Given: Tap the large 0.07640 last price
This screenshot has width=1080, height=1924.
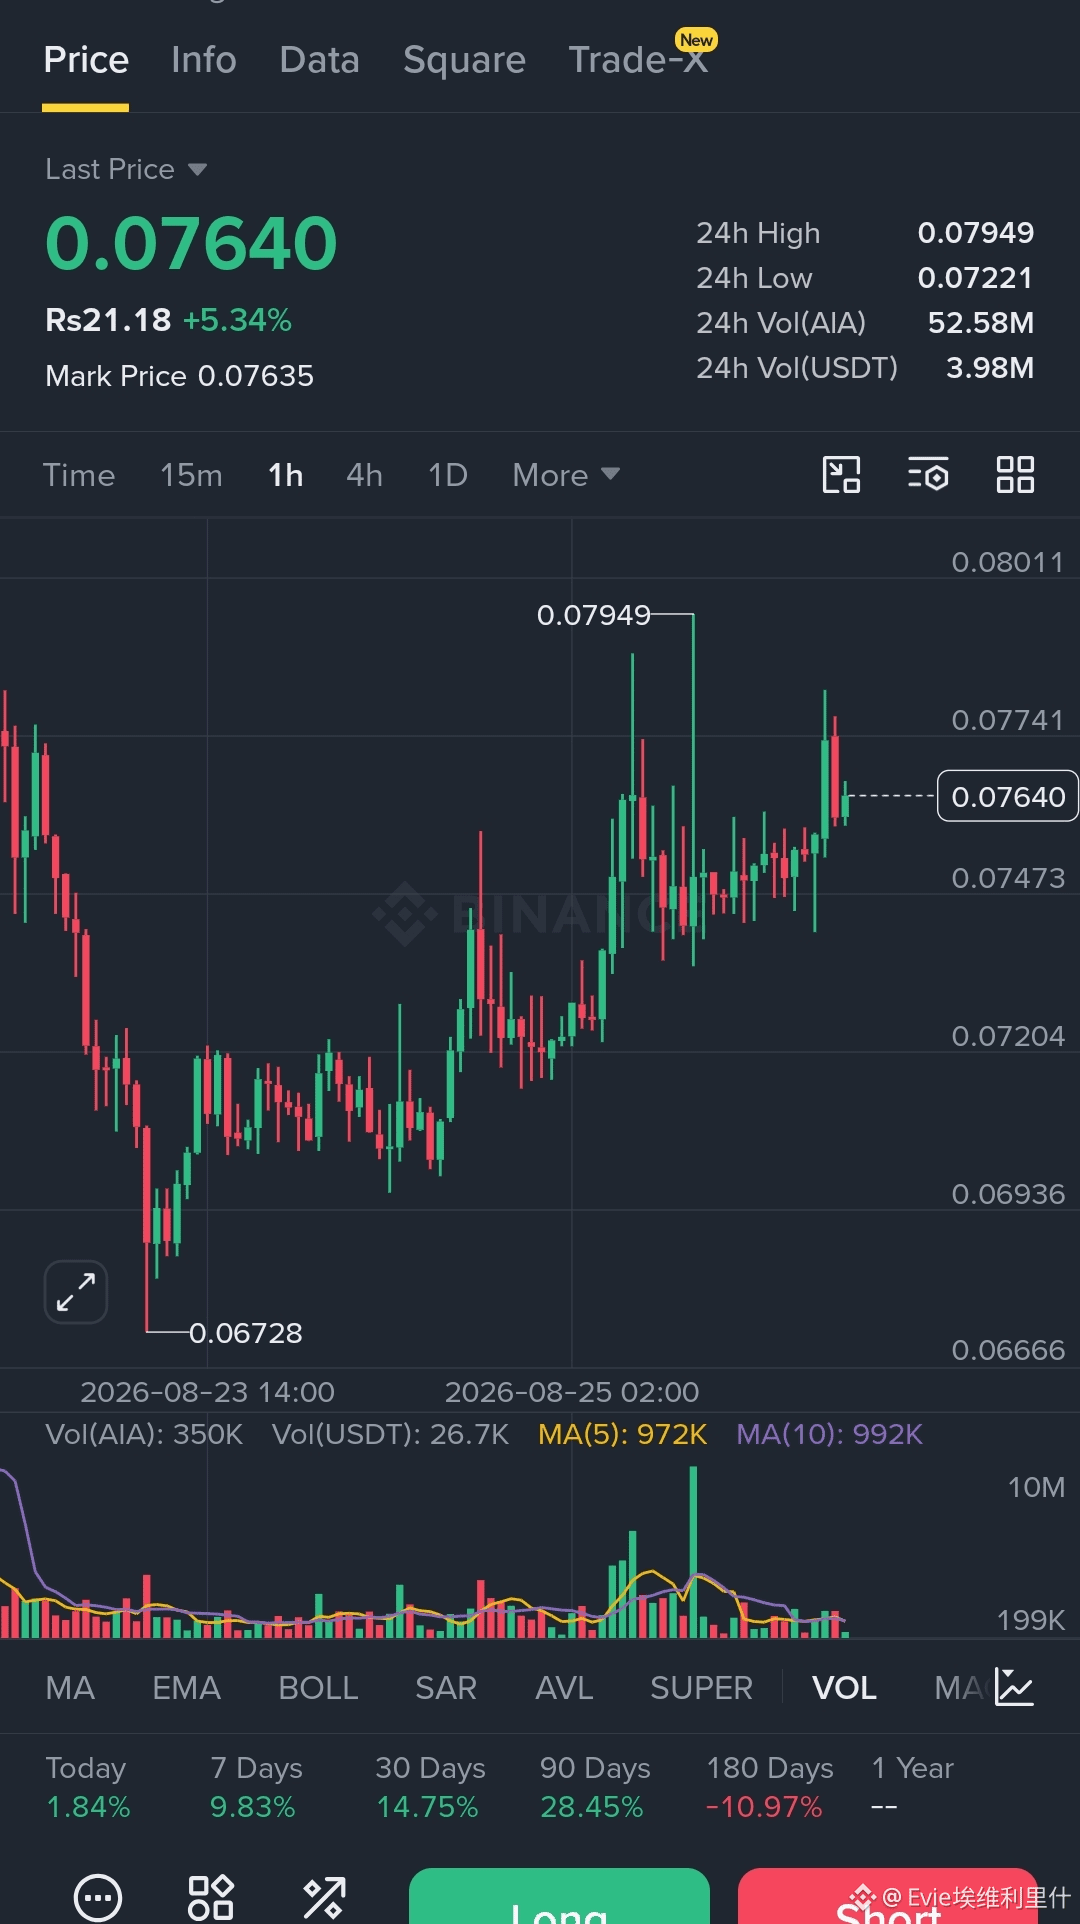Looking at the screenshot, I should [x=191, y=243].
